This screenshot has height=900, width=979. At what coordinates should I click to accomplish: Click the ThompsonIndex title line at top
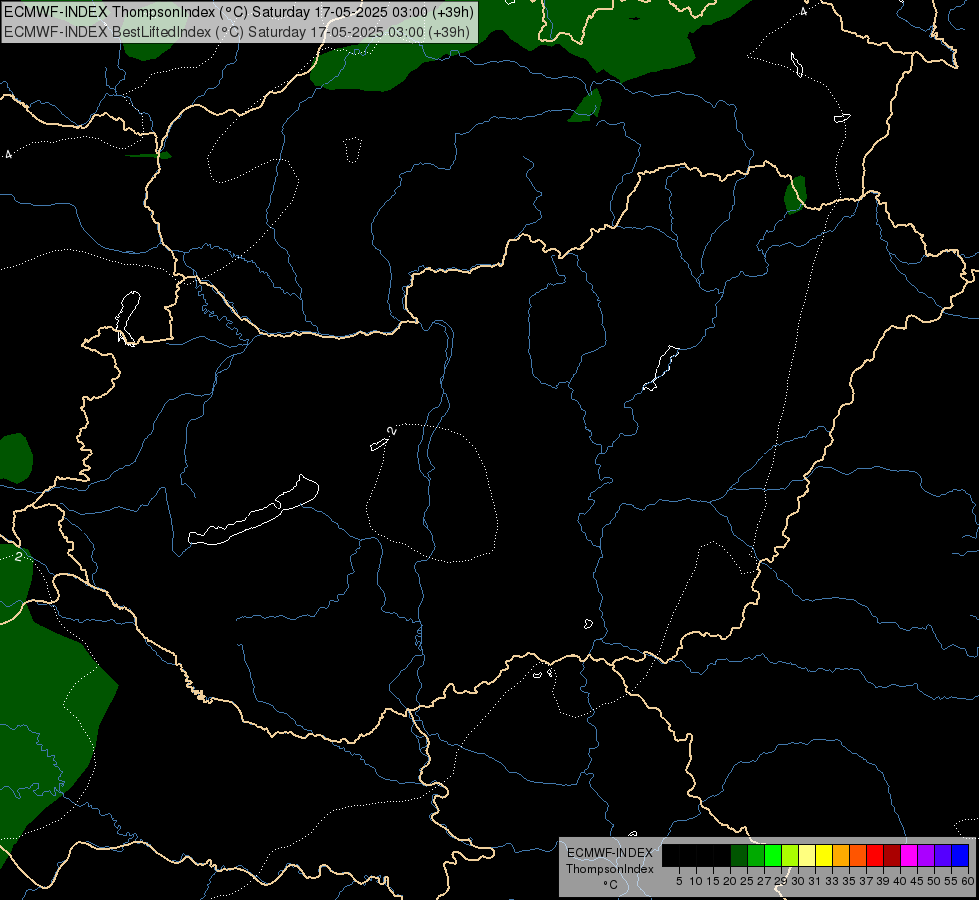tap(239, 12)
